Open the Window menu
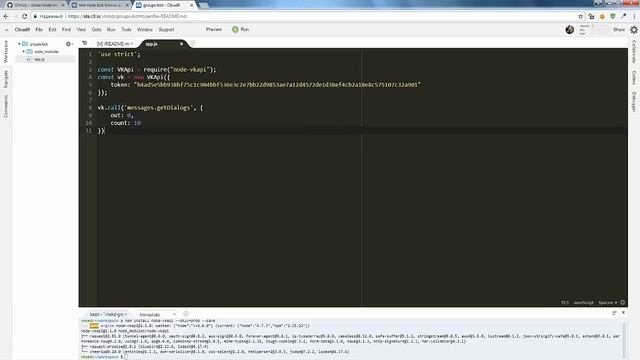Image resolution: width=640 pixels, height=360 pixels. [x=144, y=29]
